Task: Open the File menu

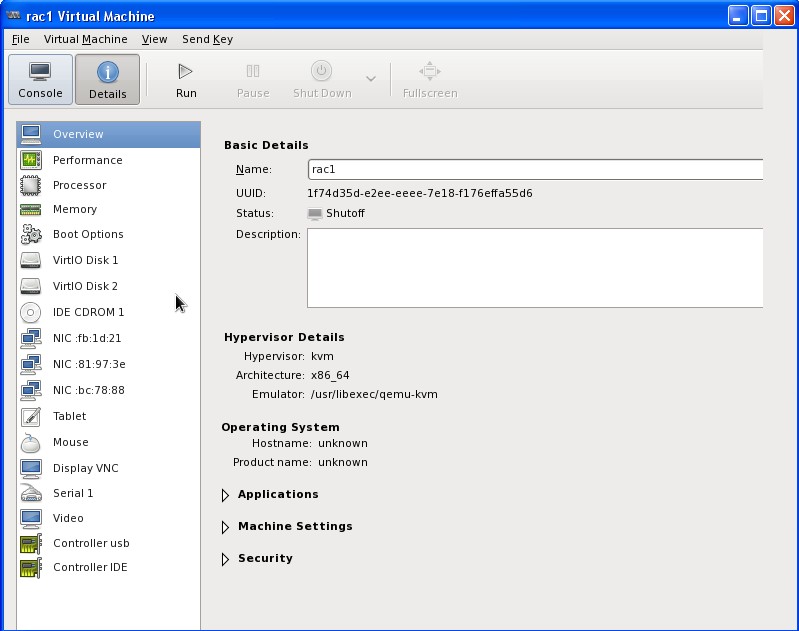Action: [x=20, y=39]
